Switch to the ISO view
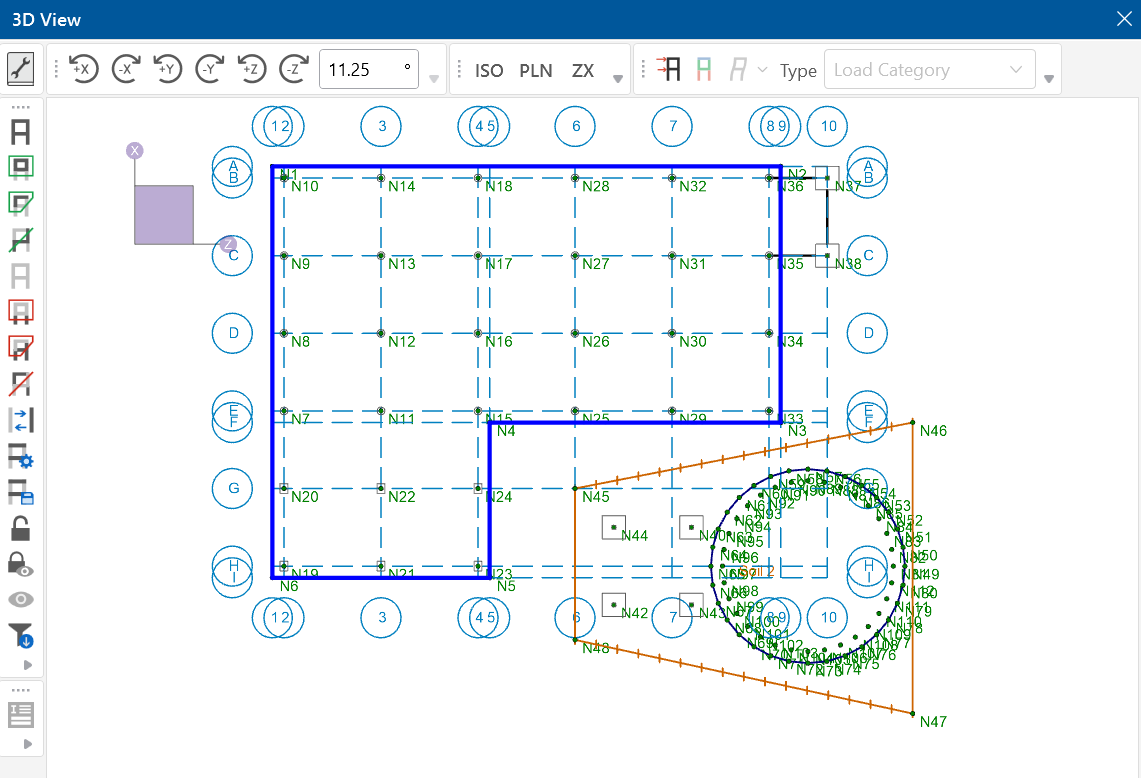 click(x=489, y=70)
